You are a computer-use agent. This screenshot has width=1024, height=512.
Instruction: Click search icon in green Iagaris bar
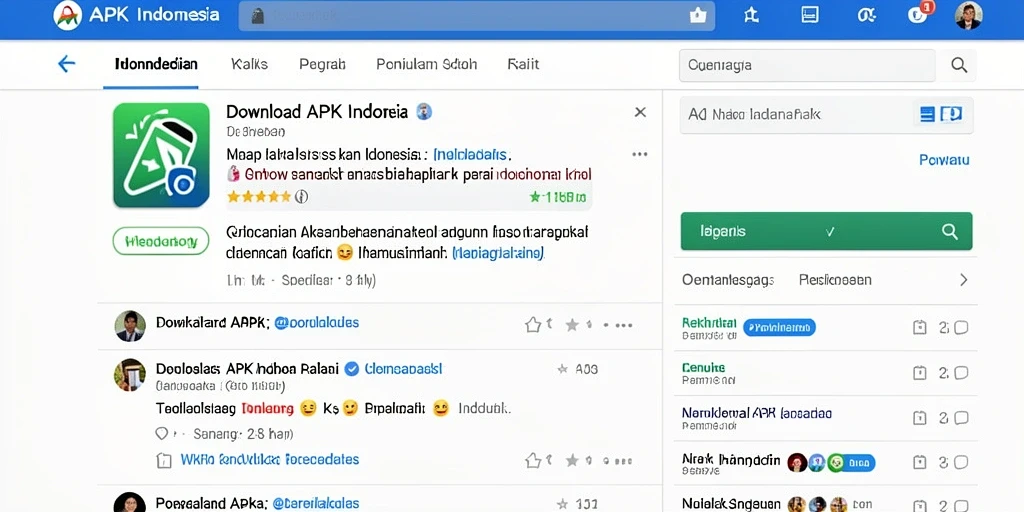point(950,231)
